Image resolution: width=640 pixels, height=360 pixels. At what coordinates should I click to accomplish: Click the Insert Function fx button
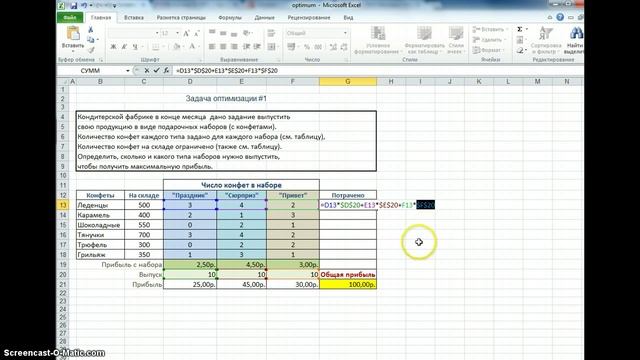point(167,71)
